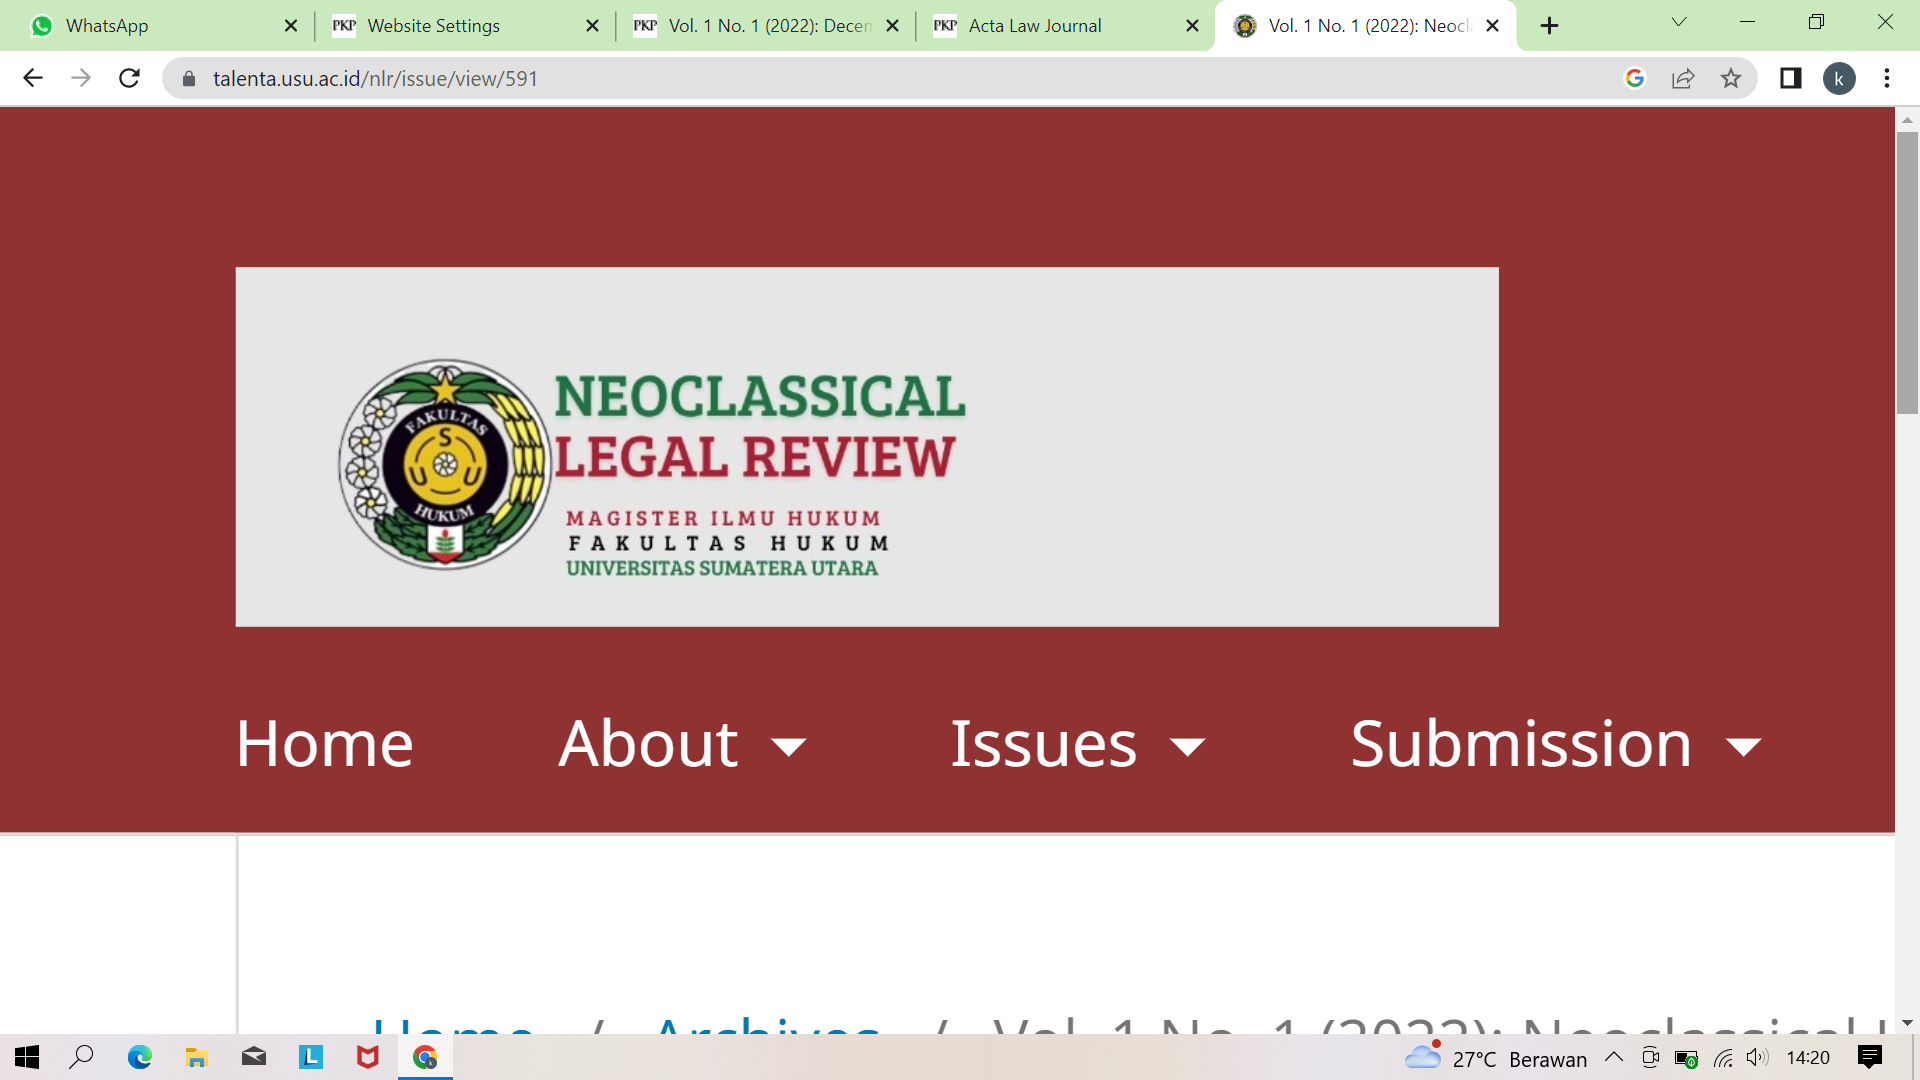Image resolution: width=1920 pixels, height=1080 pixels.
Task: Expand the Issues dropdown menu
Action: pyautogui.click(x=1078, y=744)
